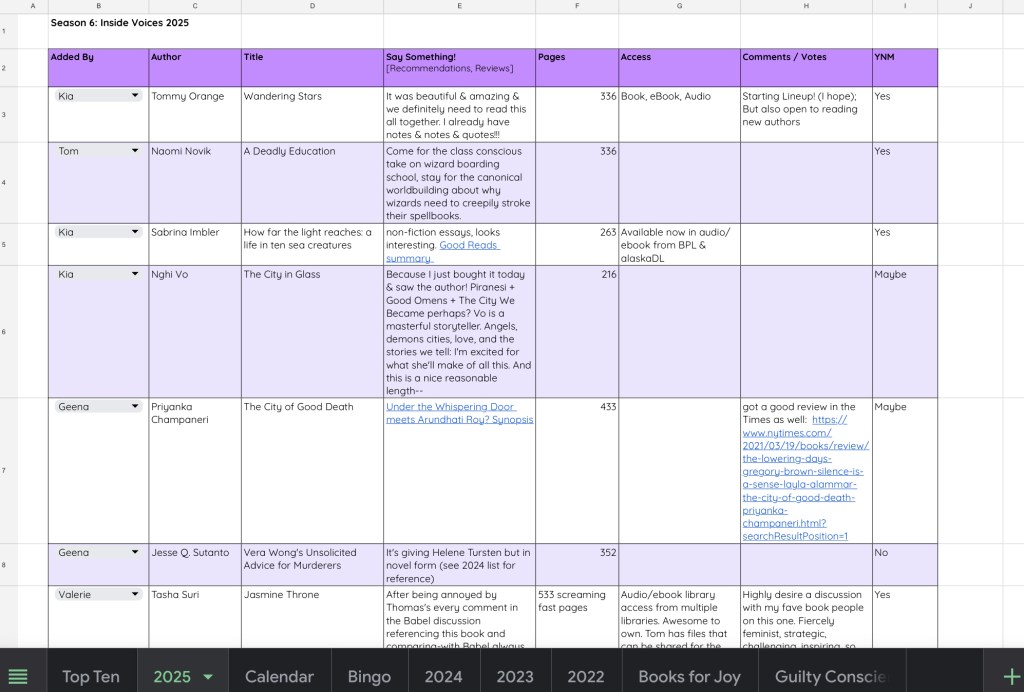Open Geena dropdown for The City of Good Death

135,407
